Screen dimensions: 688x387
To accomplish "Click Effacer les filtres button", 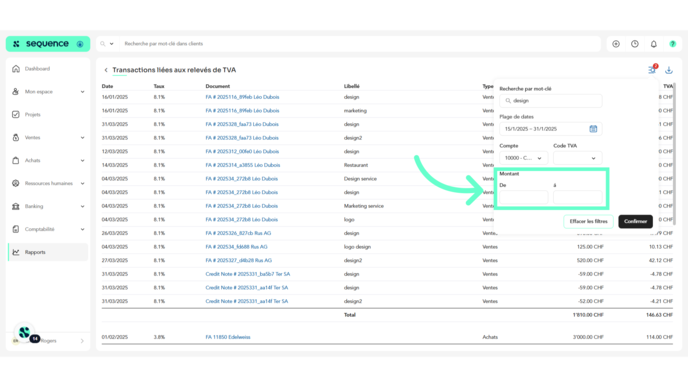I will tap(588, 222).
